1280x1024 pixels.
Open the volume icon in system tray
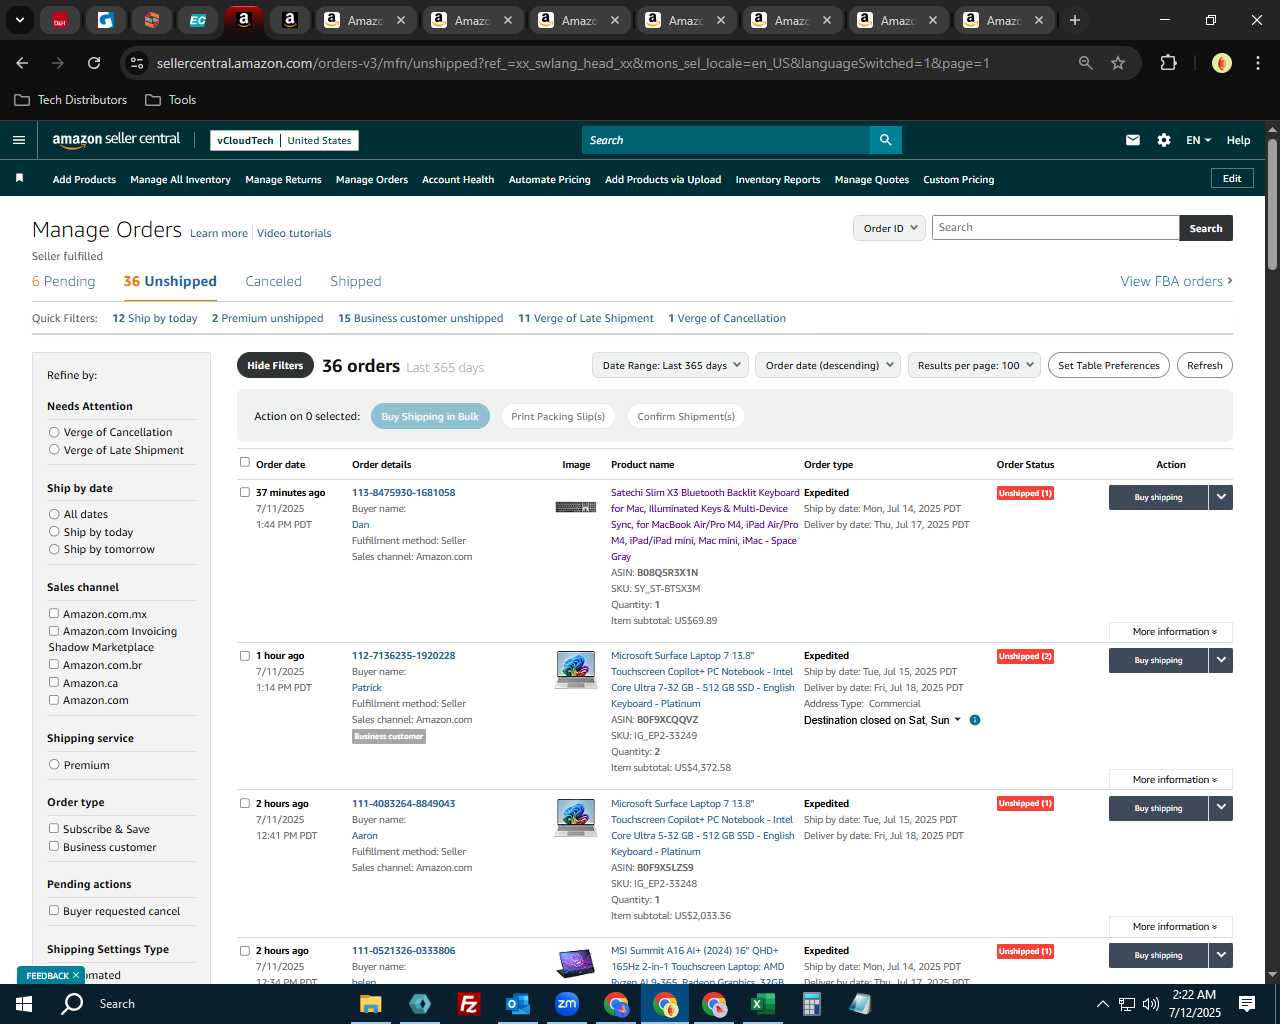(1151, 1004)
